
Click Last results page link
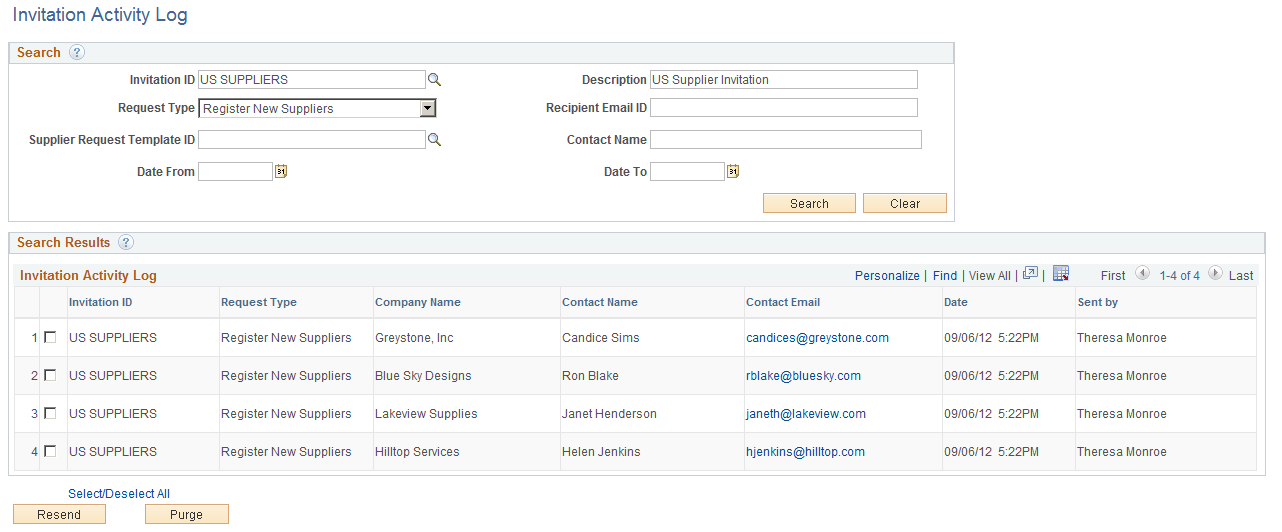click(x=1241, y=276)
